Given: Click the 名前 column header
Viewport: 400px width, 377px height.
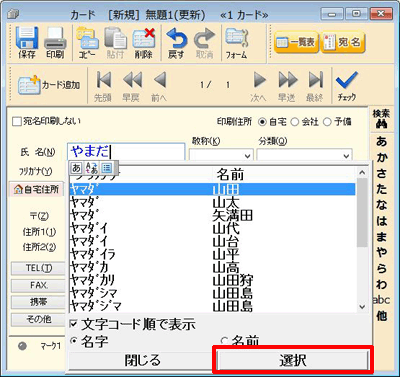Looking at the screenshot, I should point(230,174).
